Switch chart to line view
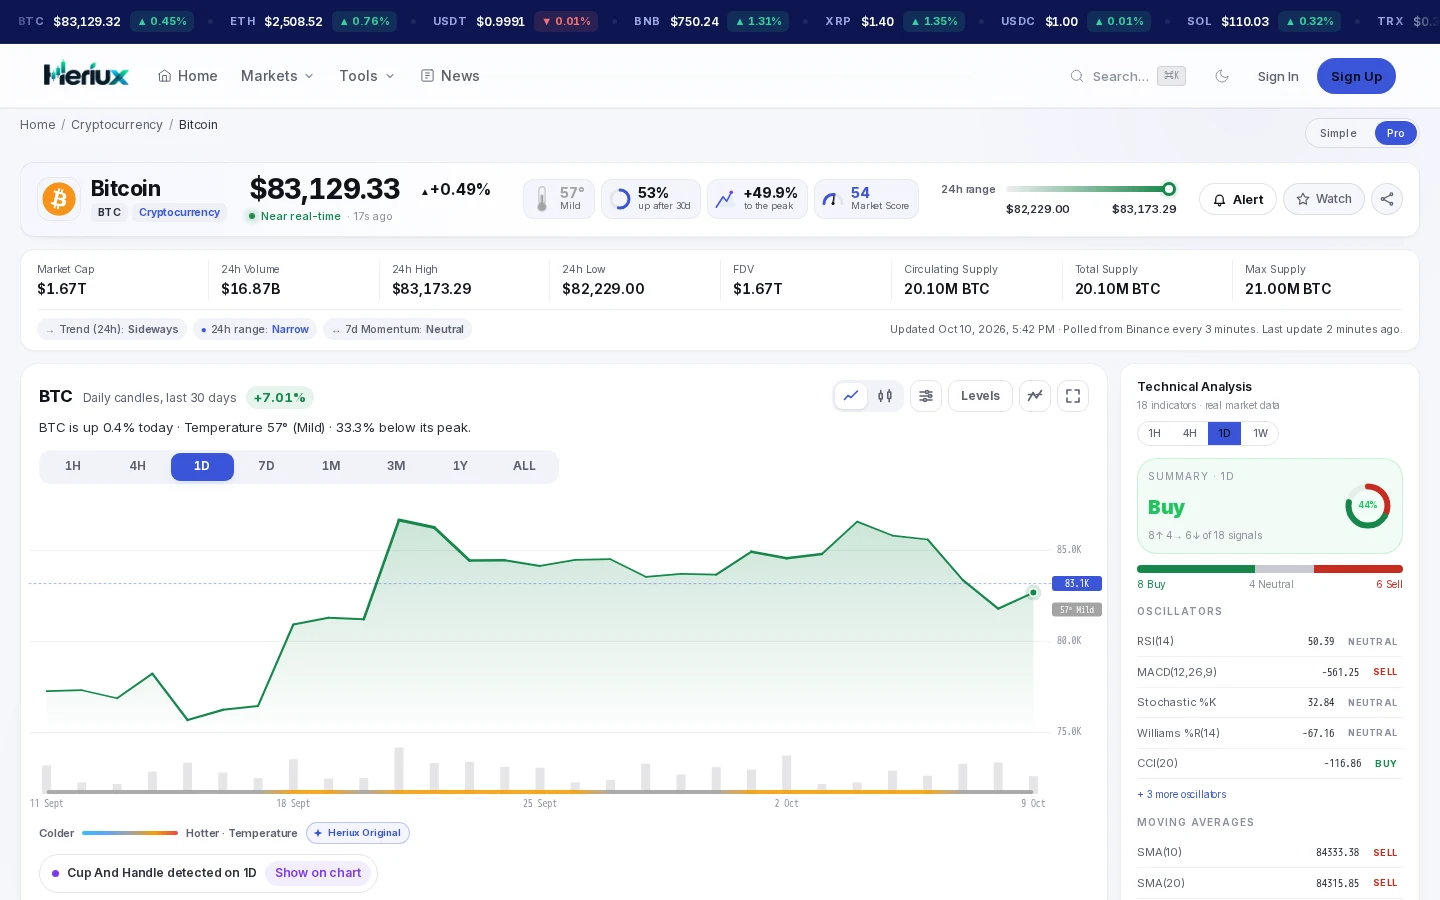1440x900 pixels. [851, 396]
